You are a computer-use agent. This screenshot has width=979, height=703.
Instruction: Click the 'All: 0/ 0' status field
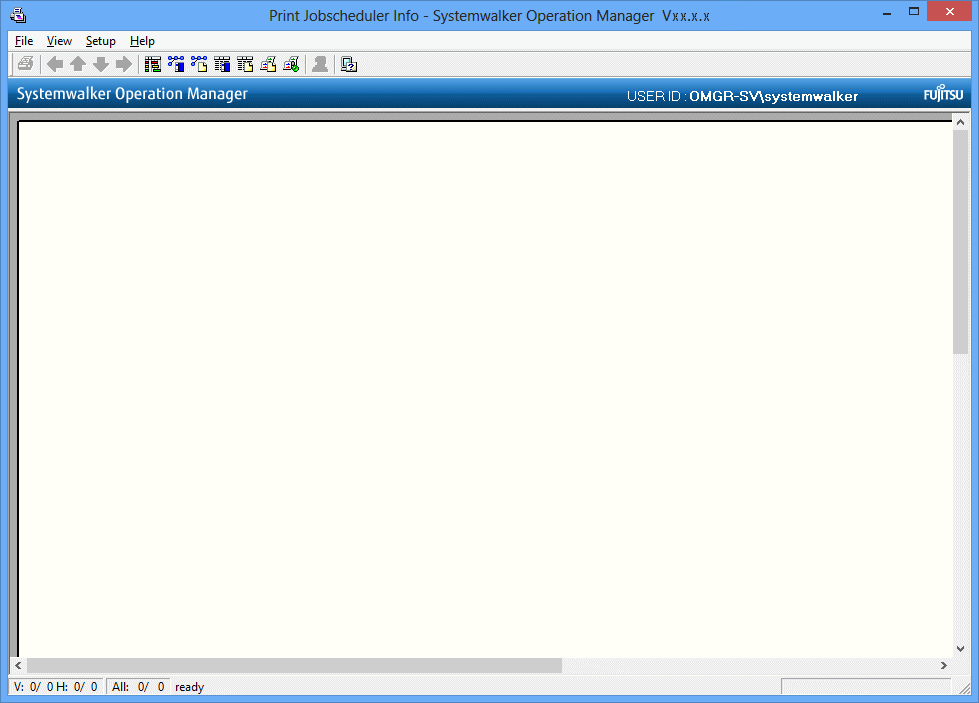(x=138, y=687)
